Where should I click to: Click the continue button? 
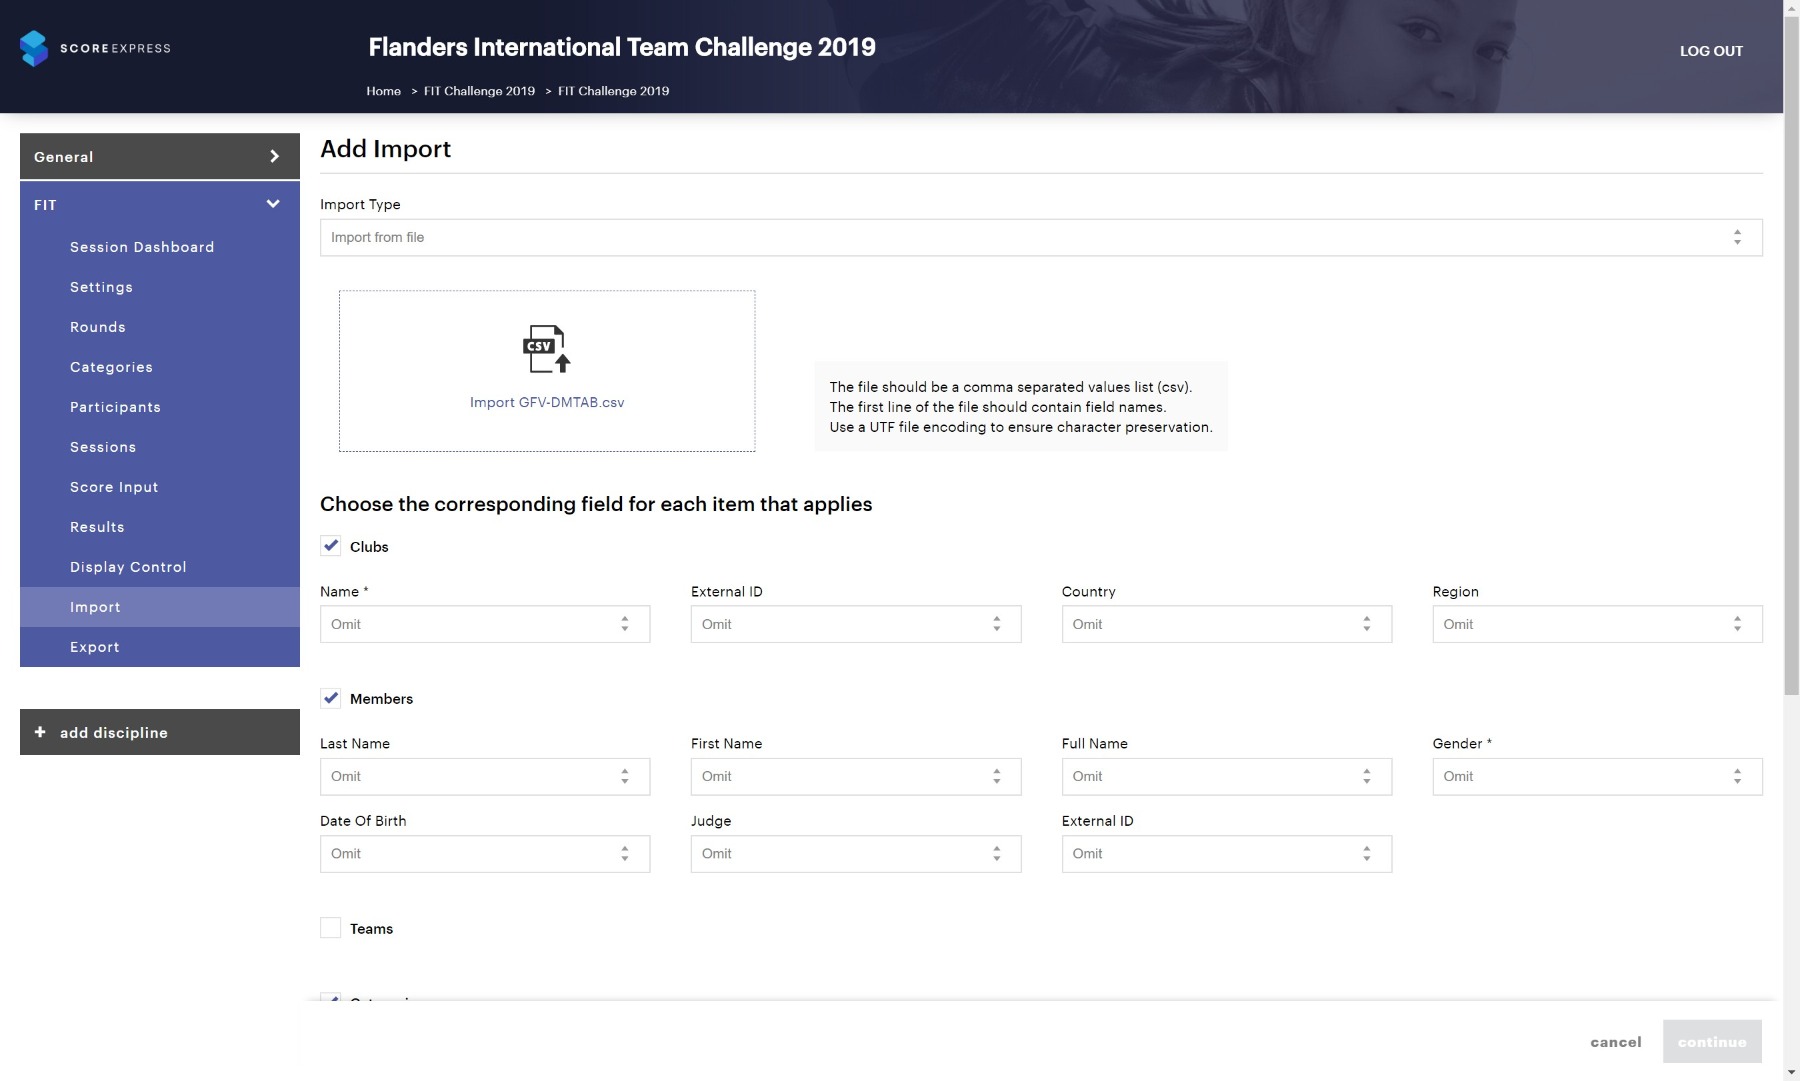(x=1712, y=1042)
